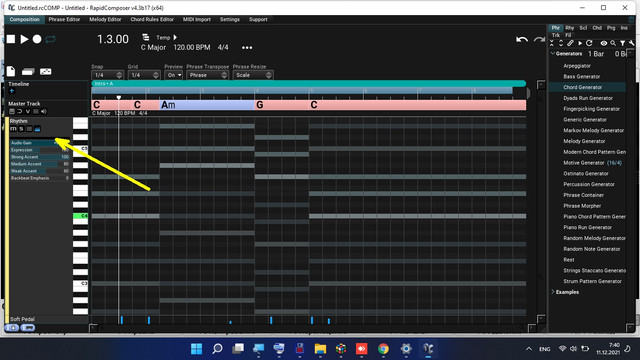The image size is (640, 360).
Task: Open the Phrase Transpose dropdown
Action: [207, 75]
